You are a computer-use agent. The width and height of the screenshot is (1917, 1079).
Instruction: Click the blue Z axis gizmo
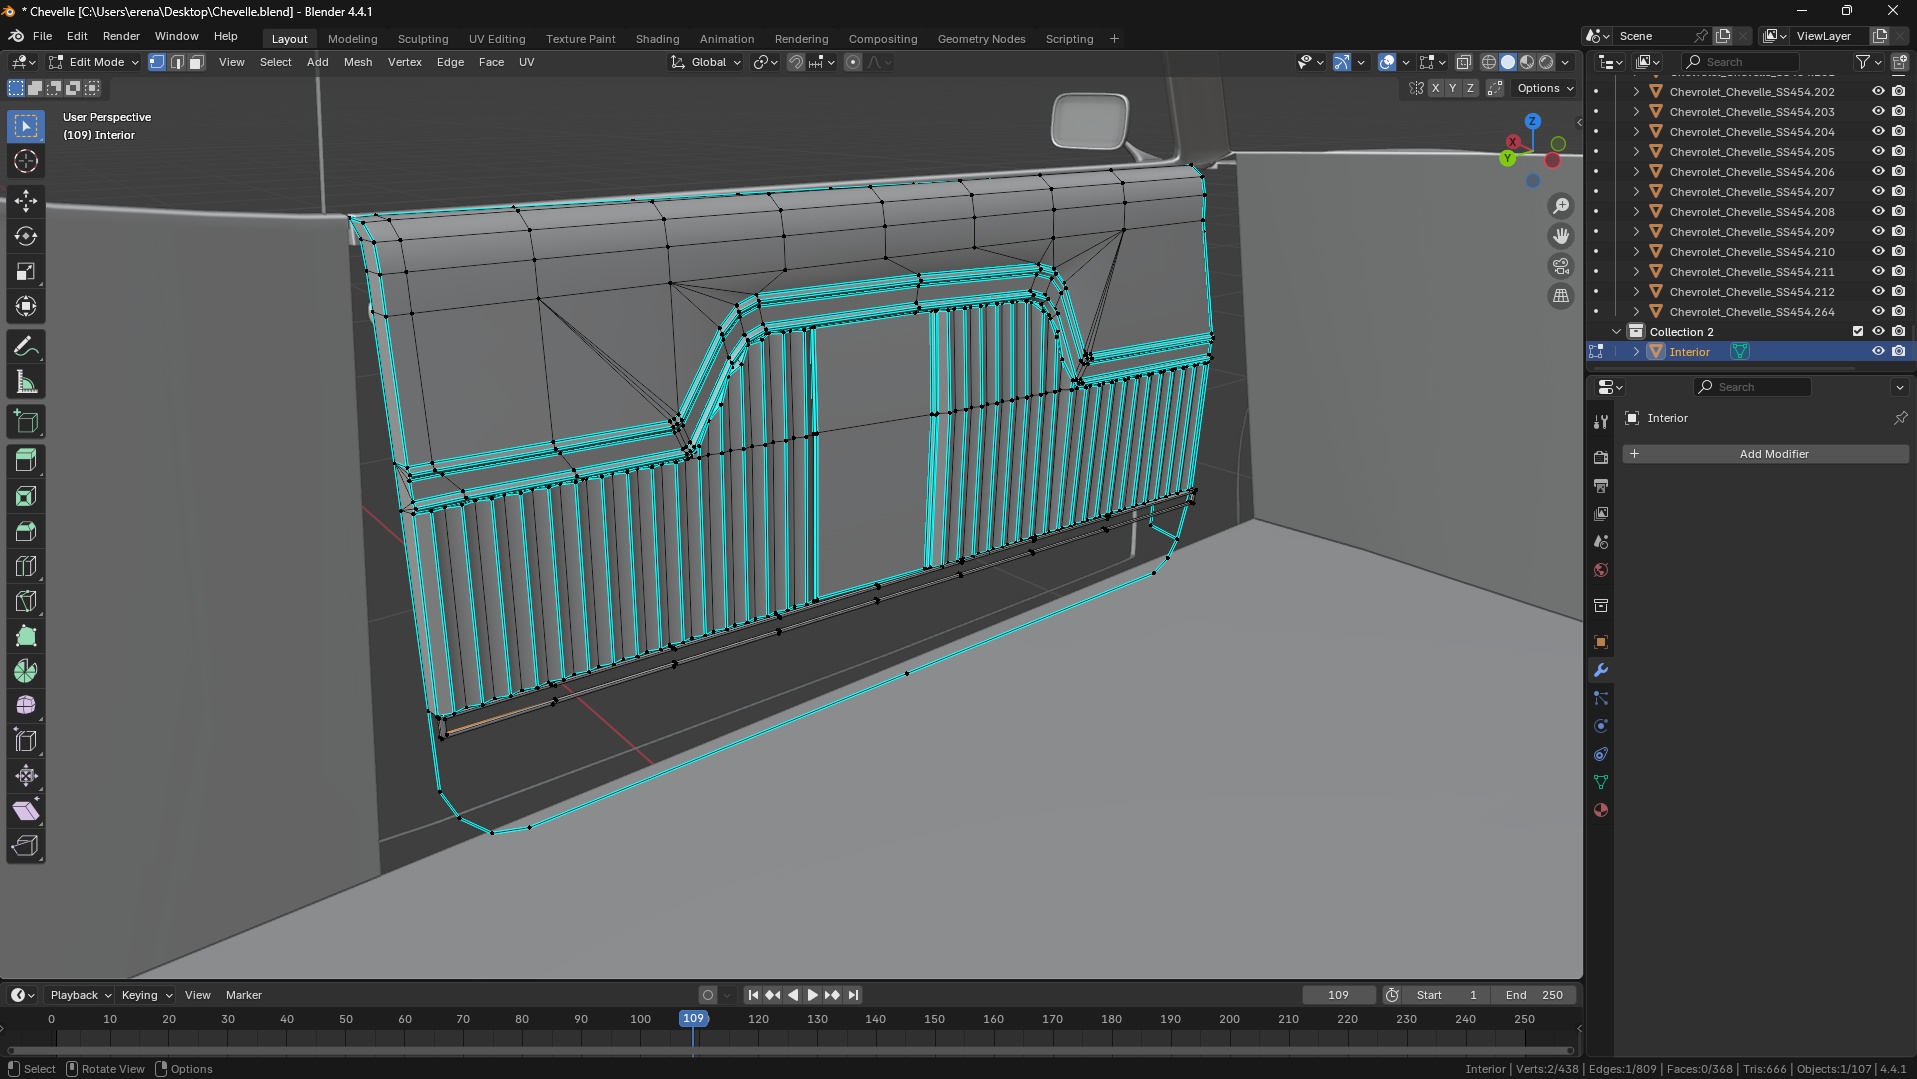(x=1532, y=121)
